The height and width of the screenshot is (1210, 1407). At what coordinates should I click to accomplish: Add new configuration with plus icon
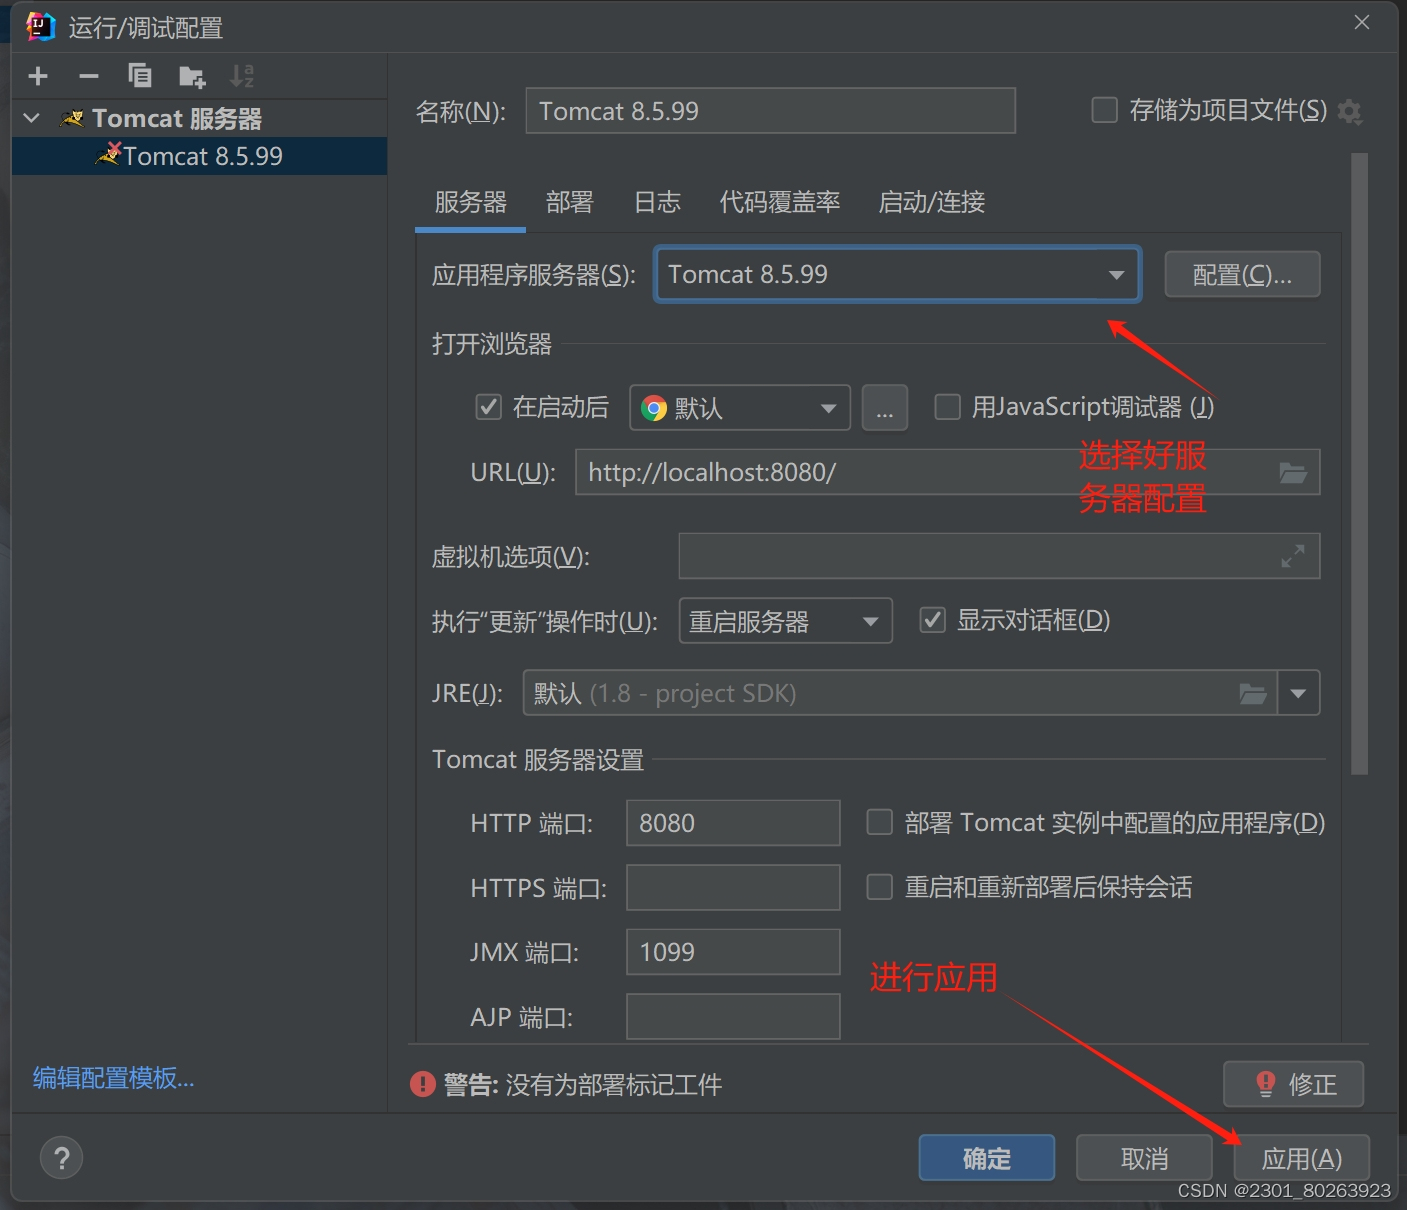[x=38, y=76]
